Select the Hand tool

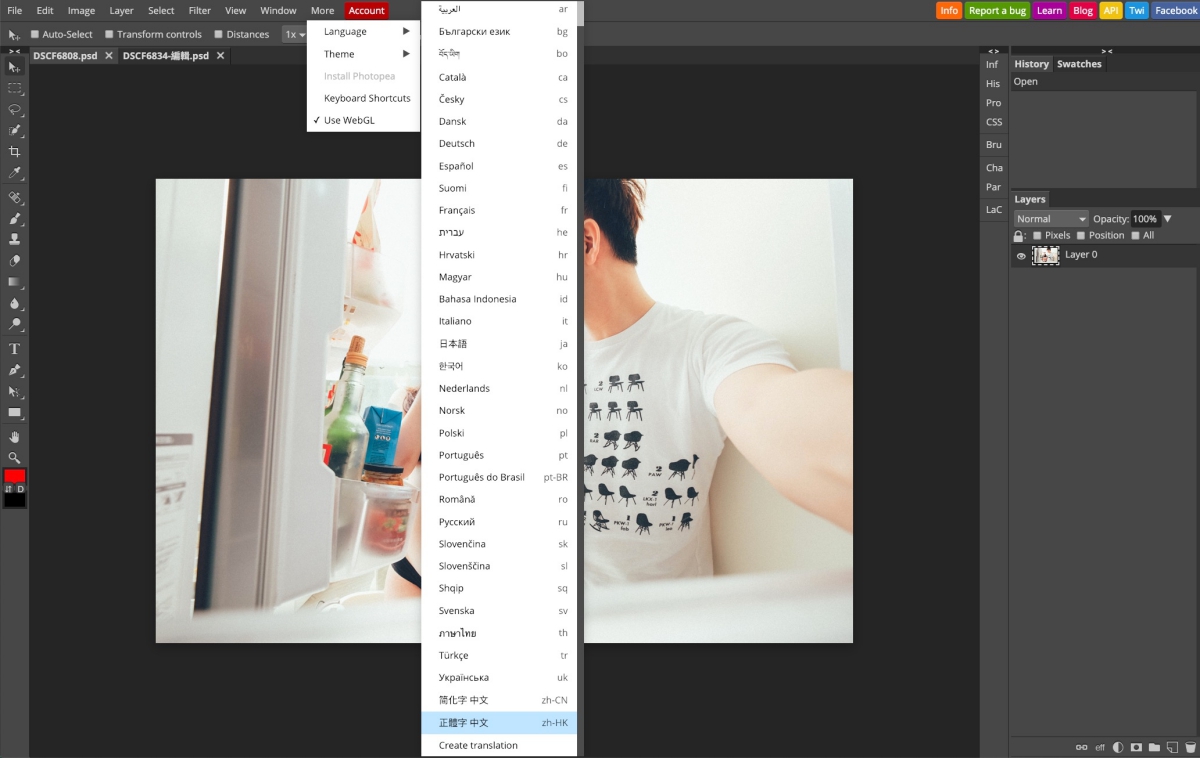(x=14, y=437)
